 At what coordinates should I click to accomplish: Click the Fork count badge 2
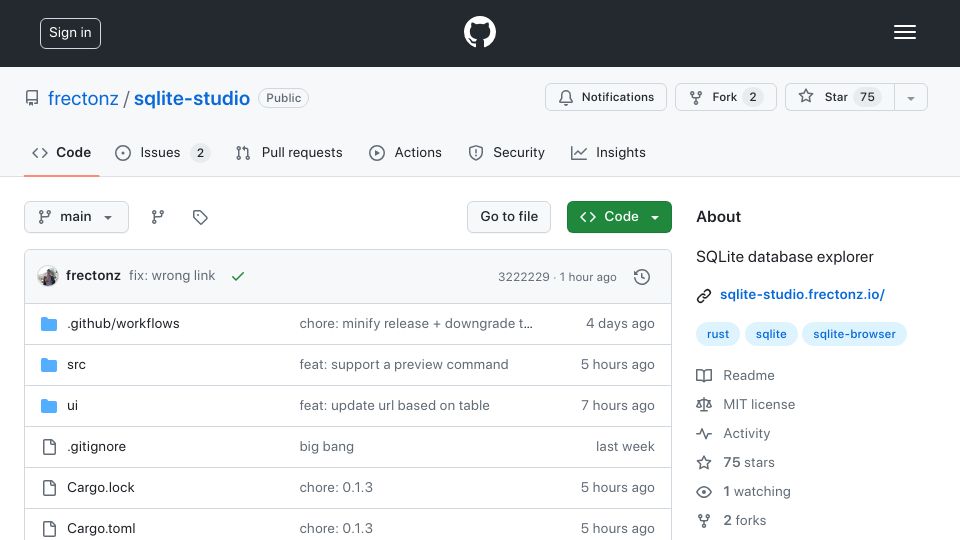click(x=753, y=97)
